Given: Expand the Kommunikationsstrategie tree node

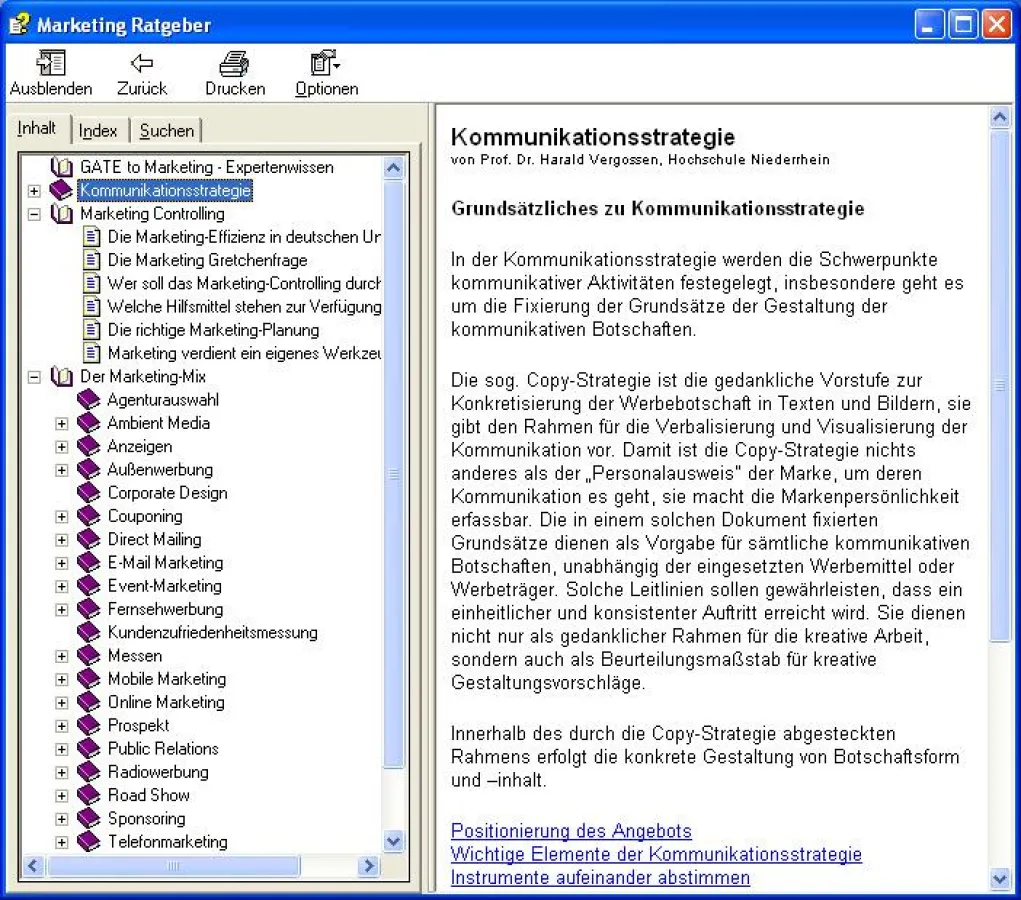Looking at the screenshot, I should [x=34, y=190].
